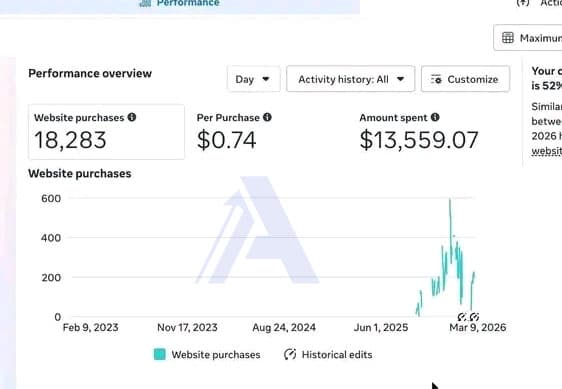The height and width of the screenshot is (389, 562).
Task: Open the Day granularity dropdown
Action: tap(253, 79)
